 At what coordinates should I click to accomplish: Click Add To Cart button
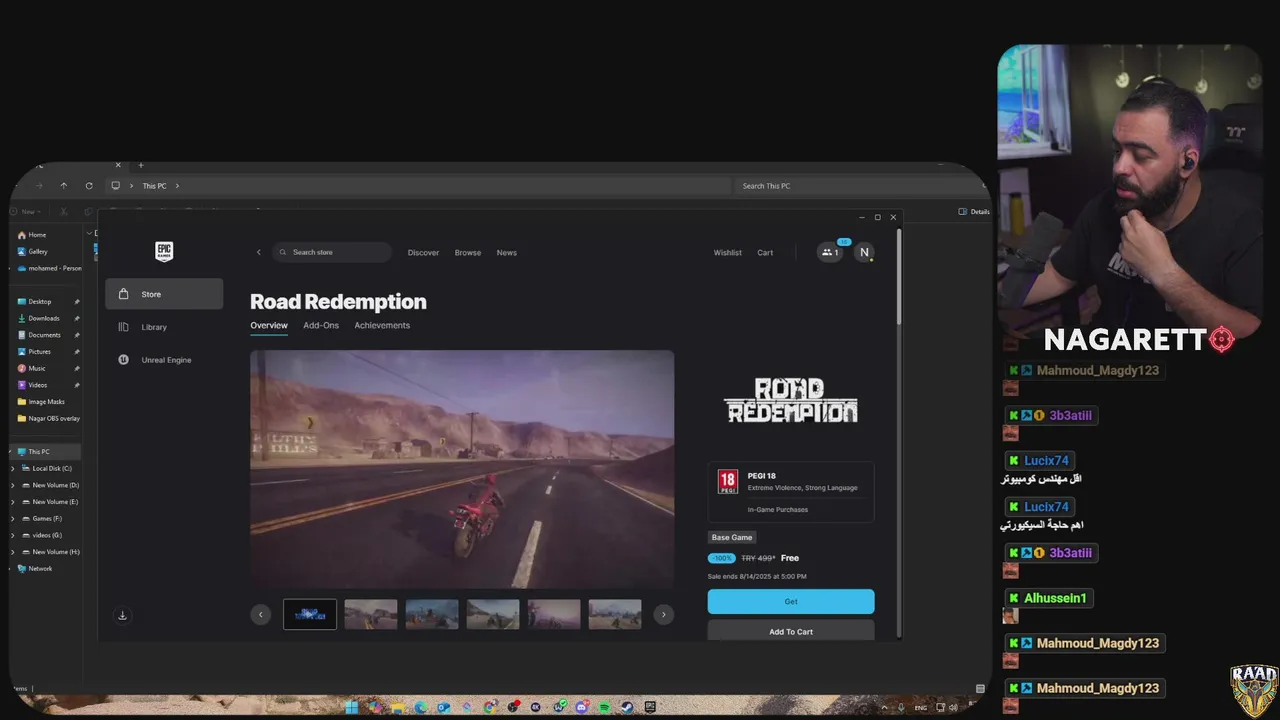[x=791, y=631]
